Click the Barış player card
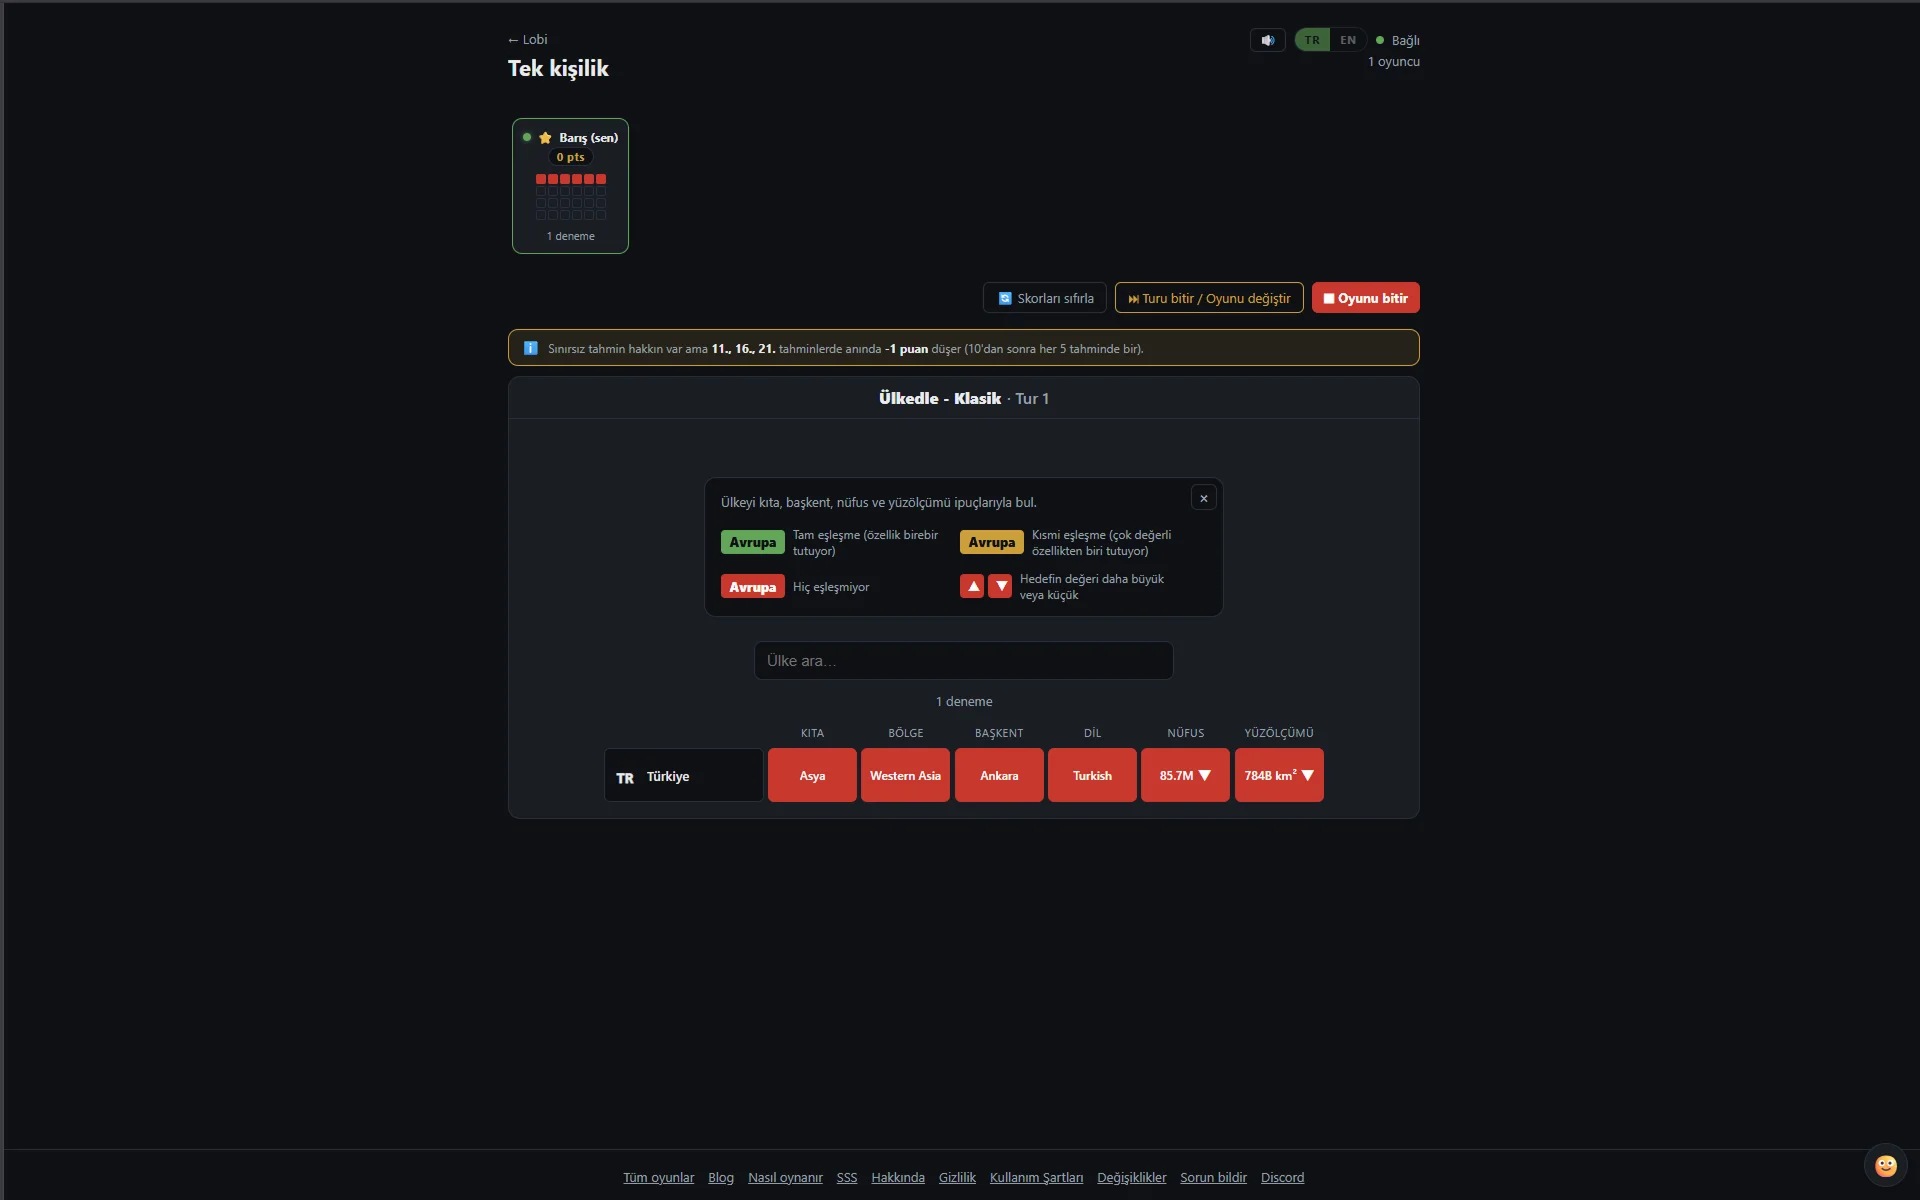This screenshot has height=1200, width=1920. 570,186
